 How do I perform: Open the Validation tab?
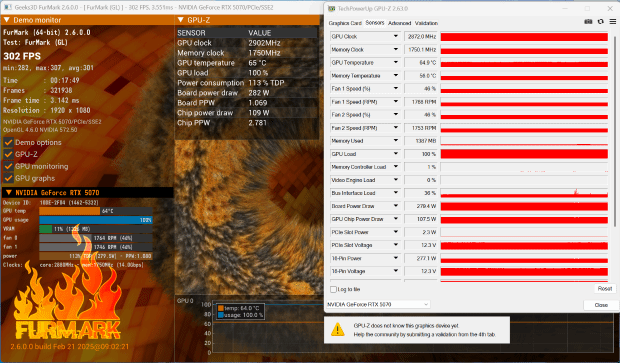click(x=426, y=23)
